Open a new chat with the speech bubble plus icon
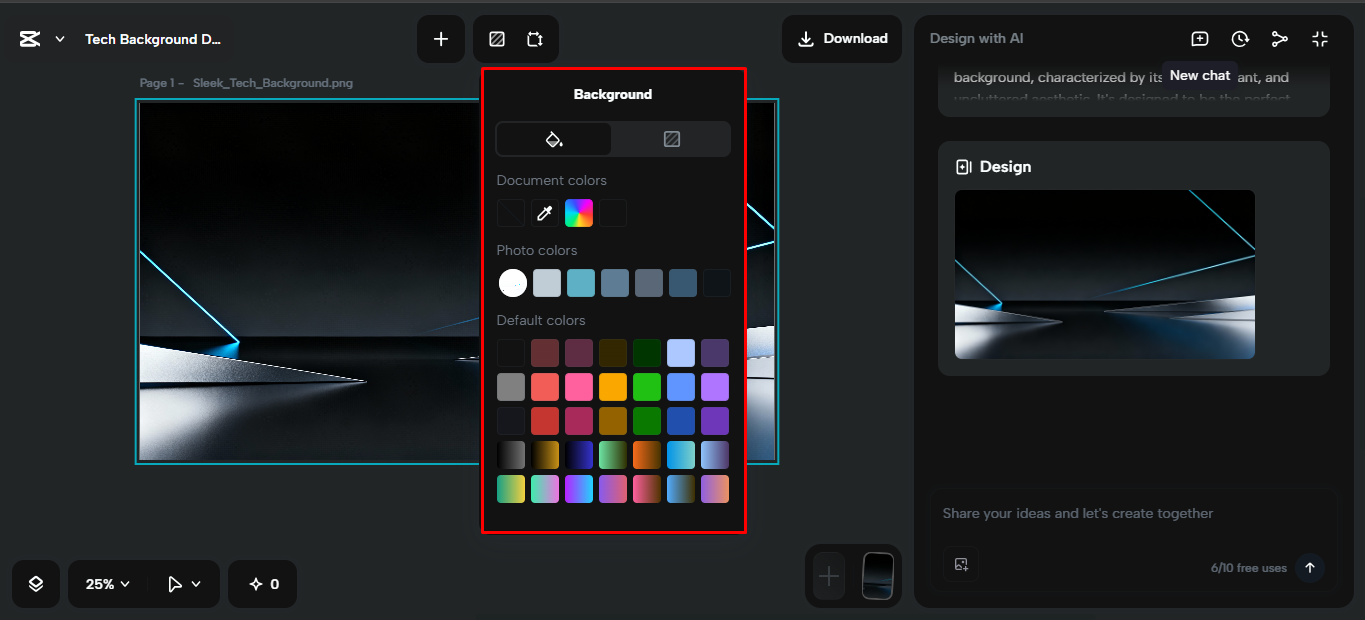This screenshot has height=620, width=1365. tap(1199, 38)
